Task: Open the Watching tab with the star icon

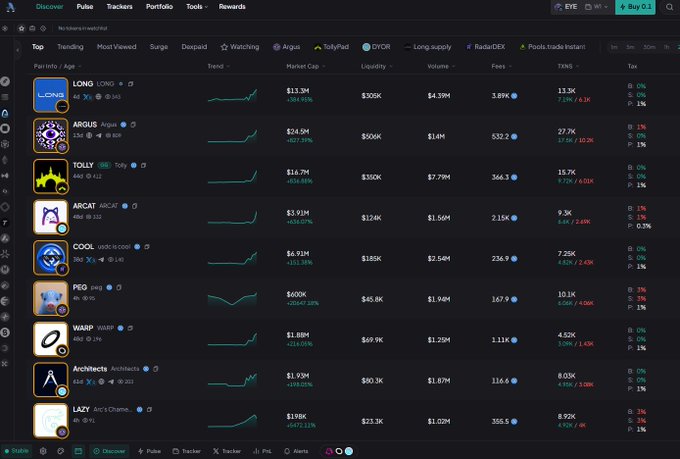Action: [x=240, y=47]
